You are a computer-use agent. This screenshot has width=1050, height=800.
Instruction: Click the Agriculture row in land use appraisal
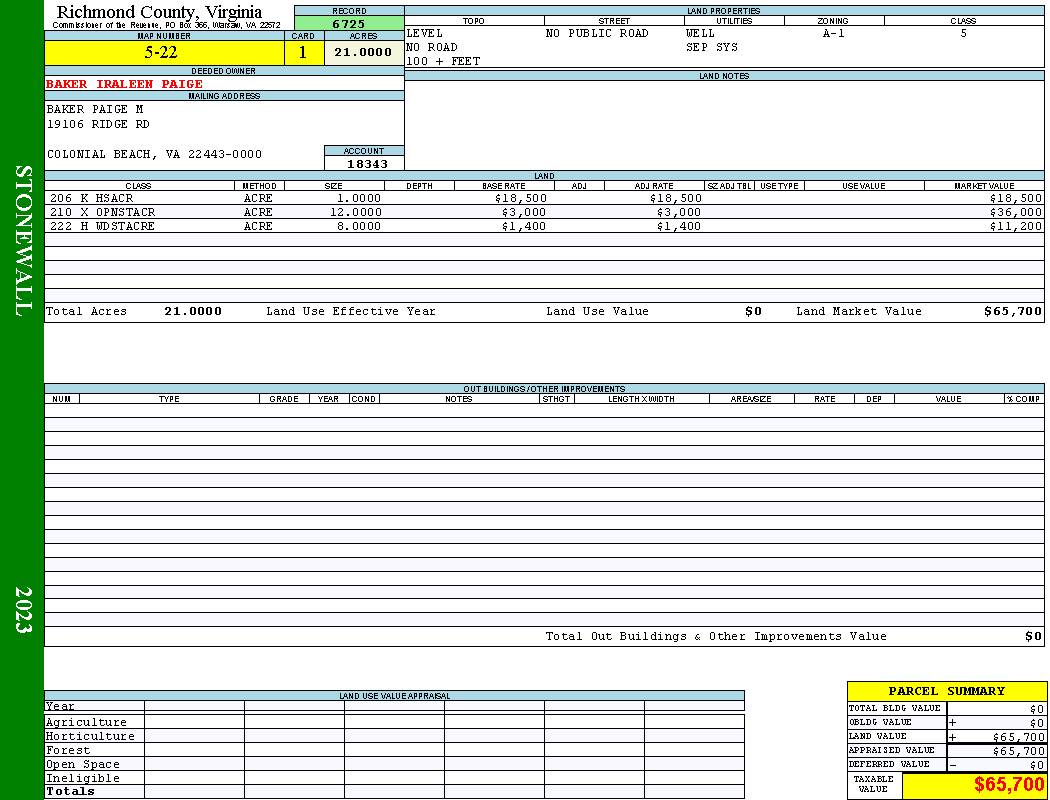click(x=394, y=722)
